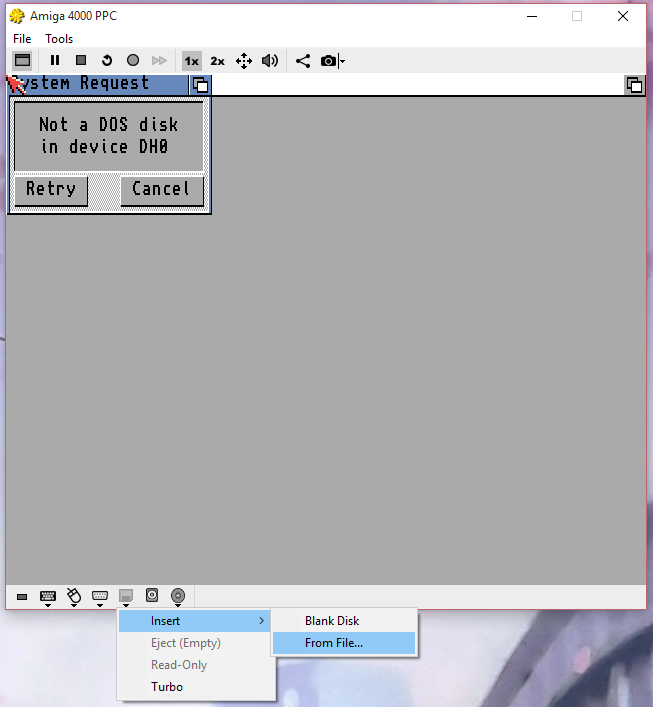Take a screenshot with the camera icon
The width and height of the screenshot is (653, 707).
click(x=328, y=61)
